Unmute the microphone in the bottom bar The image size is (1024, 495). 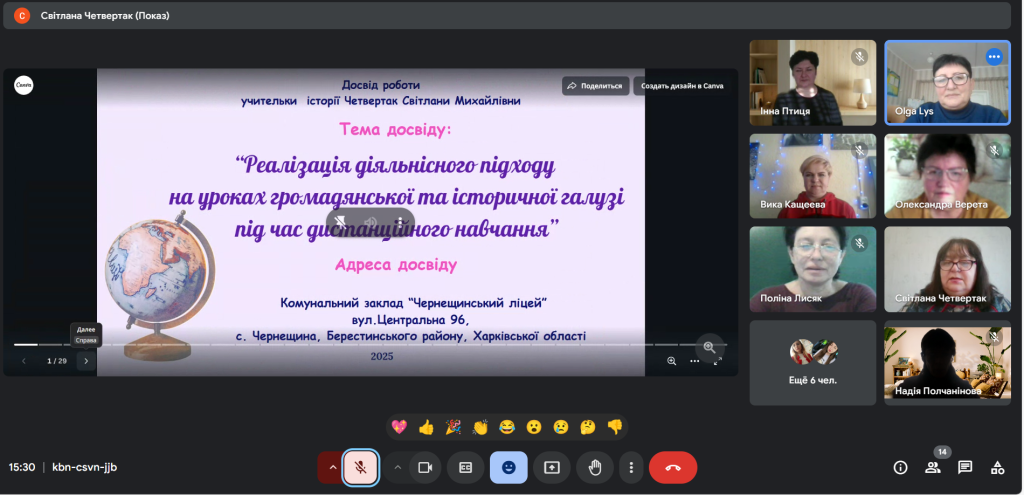point(360,468)
